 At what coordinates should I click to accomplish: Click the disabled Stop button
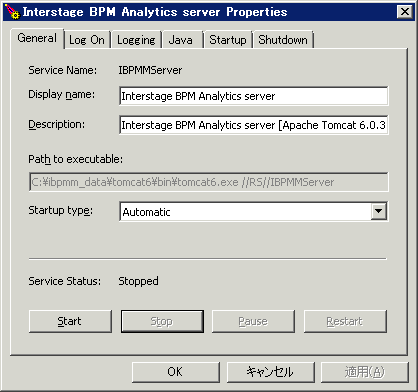[162, 321]
